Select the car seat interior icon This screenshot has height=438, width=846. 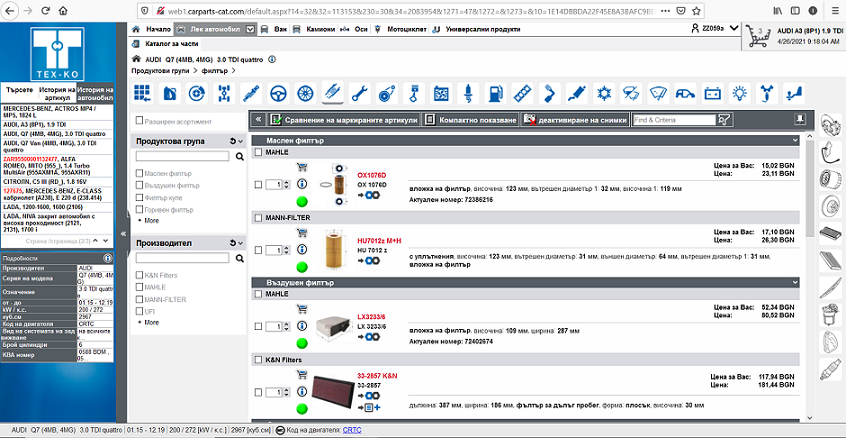tap(793, 93)
